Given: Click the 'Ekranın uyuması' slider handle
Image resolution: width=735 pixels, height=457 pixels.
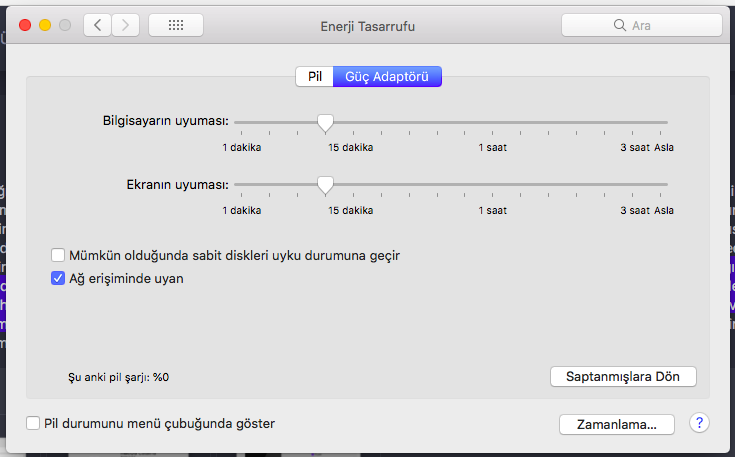Looking at the screenshot, I should pyautogui.click(x=325, y=185).
